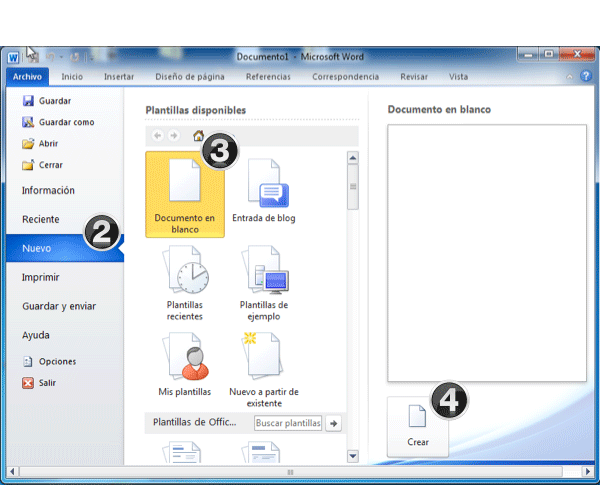Click the Word application icon in title bar
The width and height of the screenshot is (600, 485).
coord(13,58)
